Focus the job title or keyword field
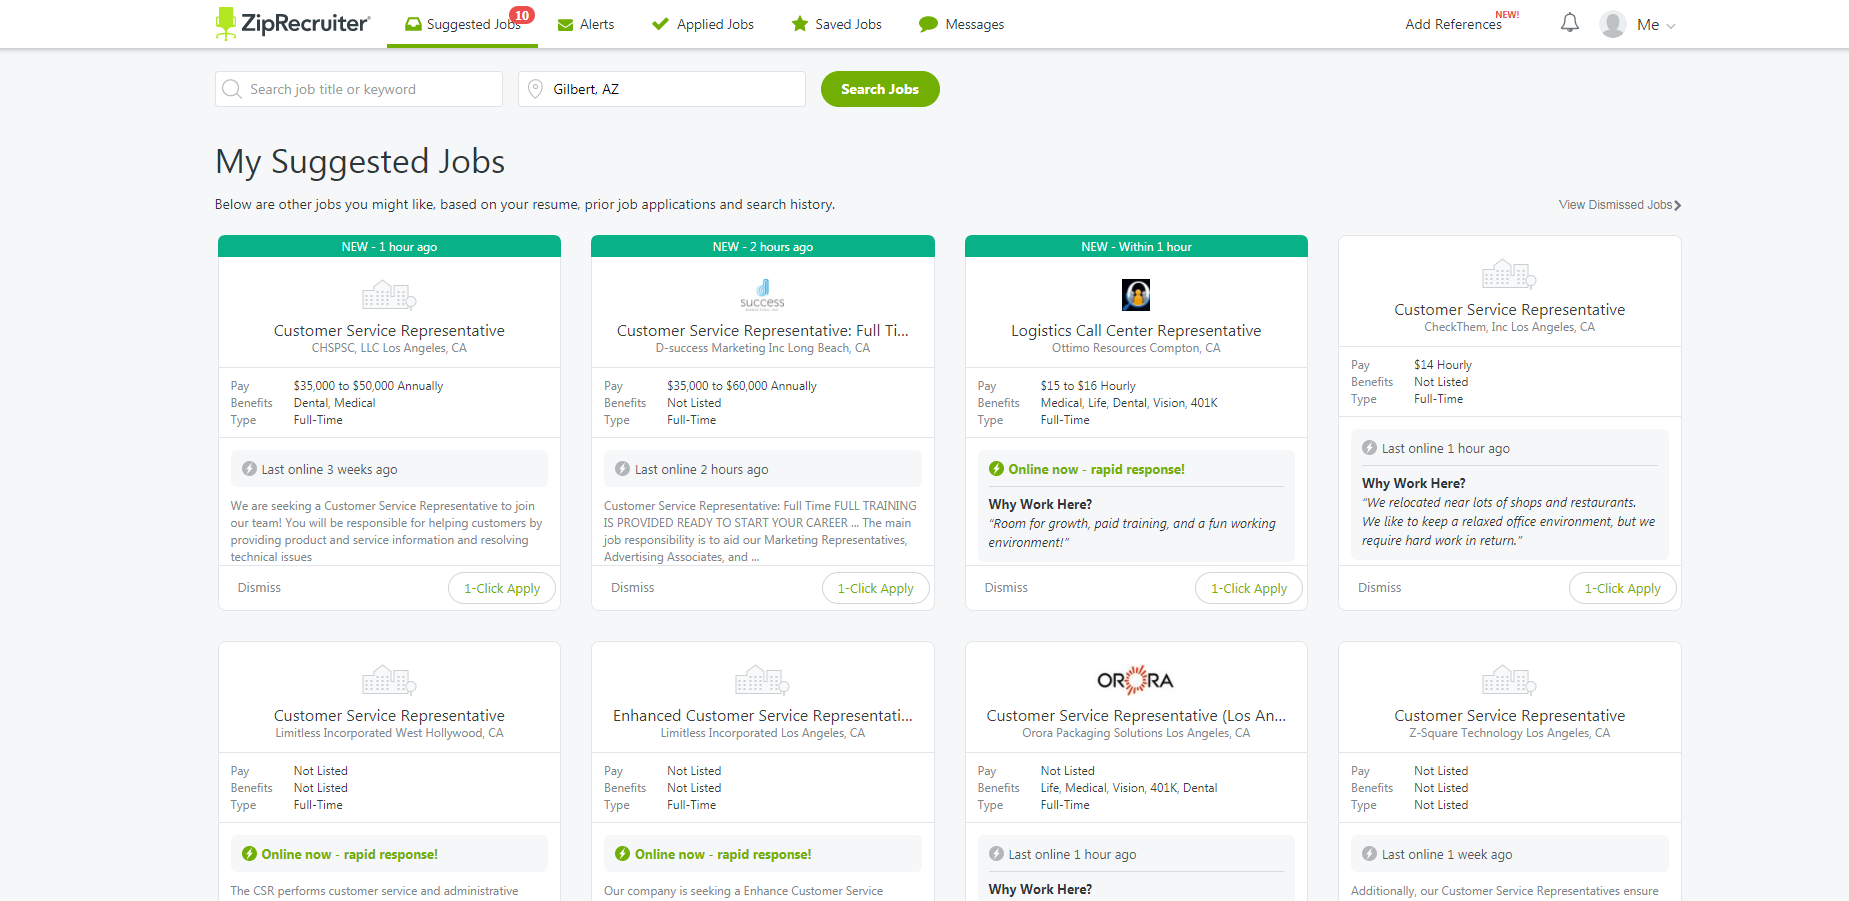This screenshot has width=1849, height=901. [x=370, y=89]
